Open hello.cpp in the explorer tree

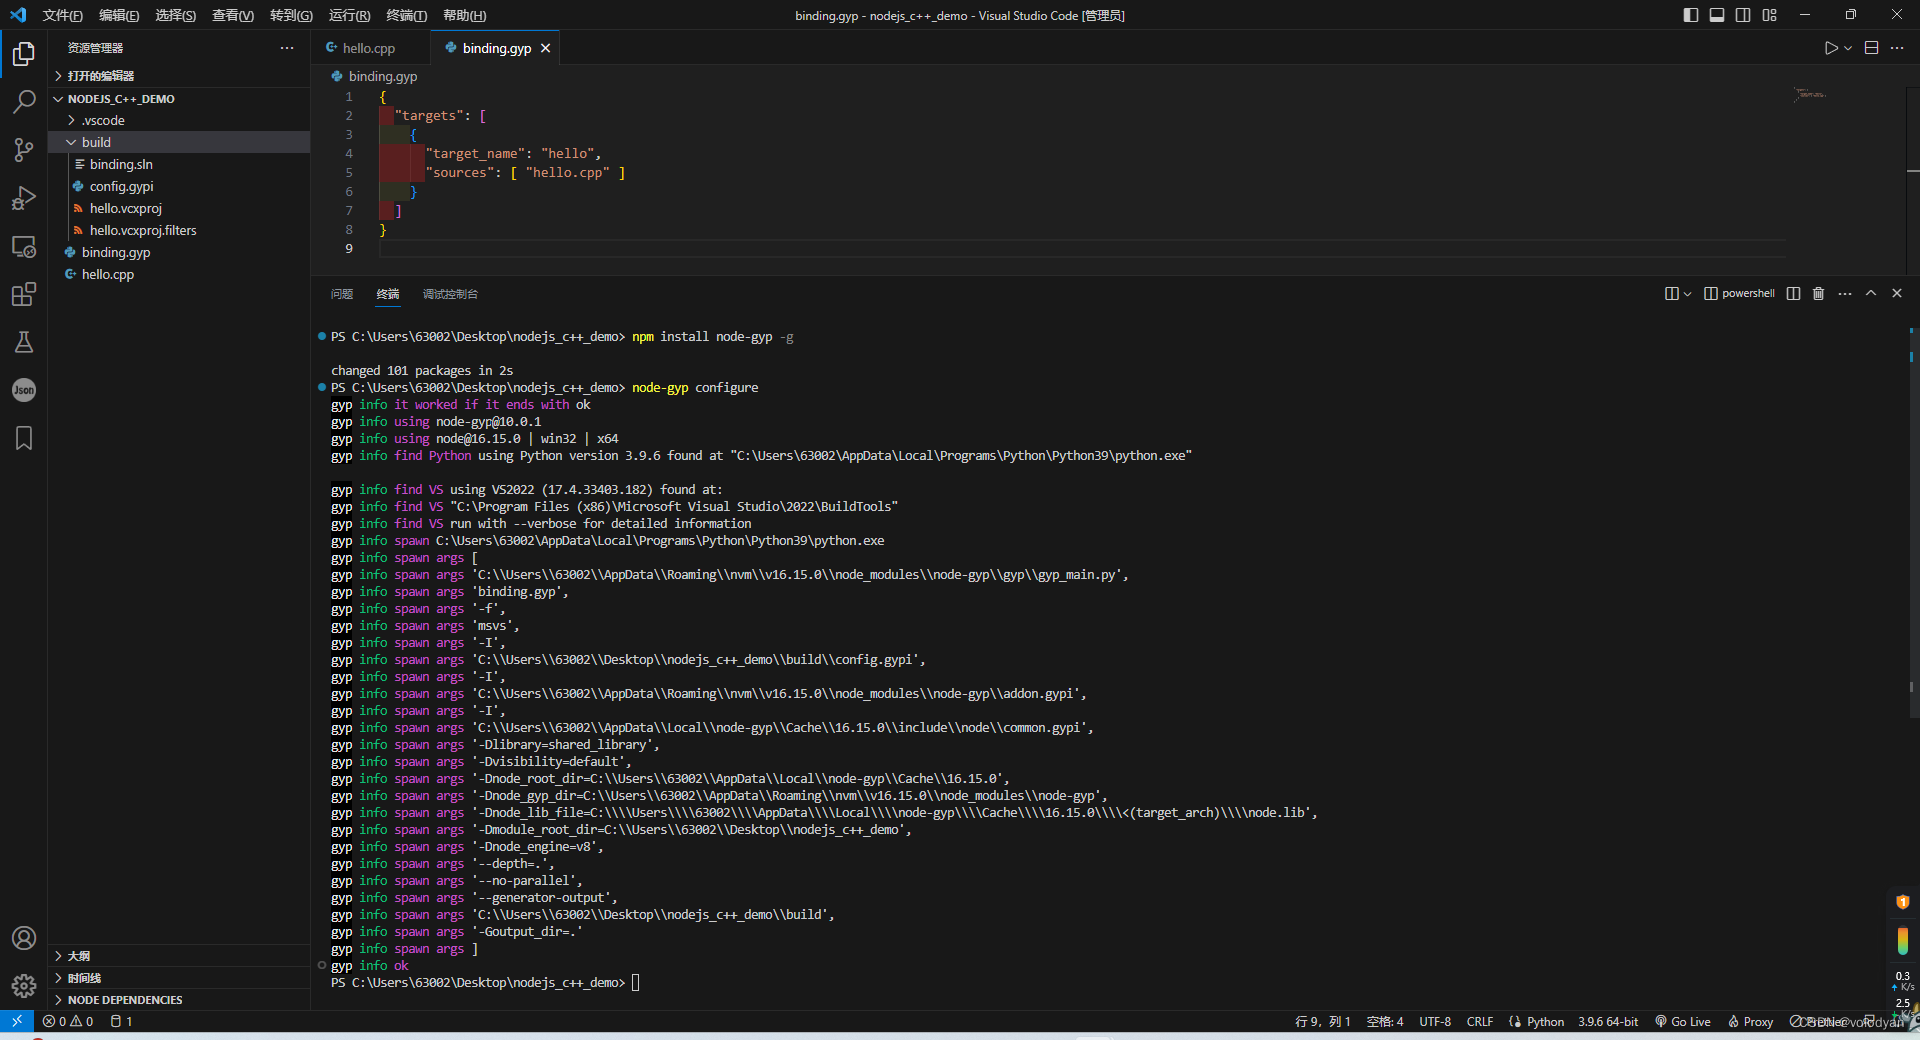(180, 274)
